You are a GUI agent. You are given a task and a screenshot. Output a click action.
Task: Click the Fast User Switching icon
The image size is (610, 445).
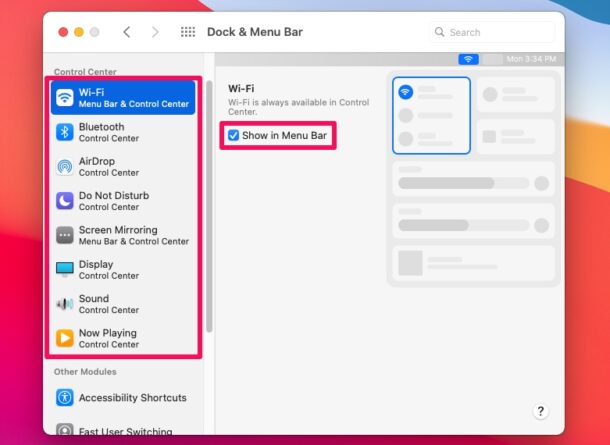(x=65, y=429)
